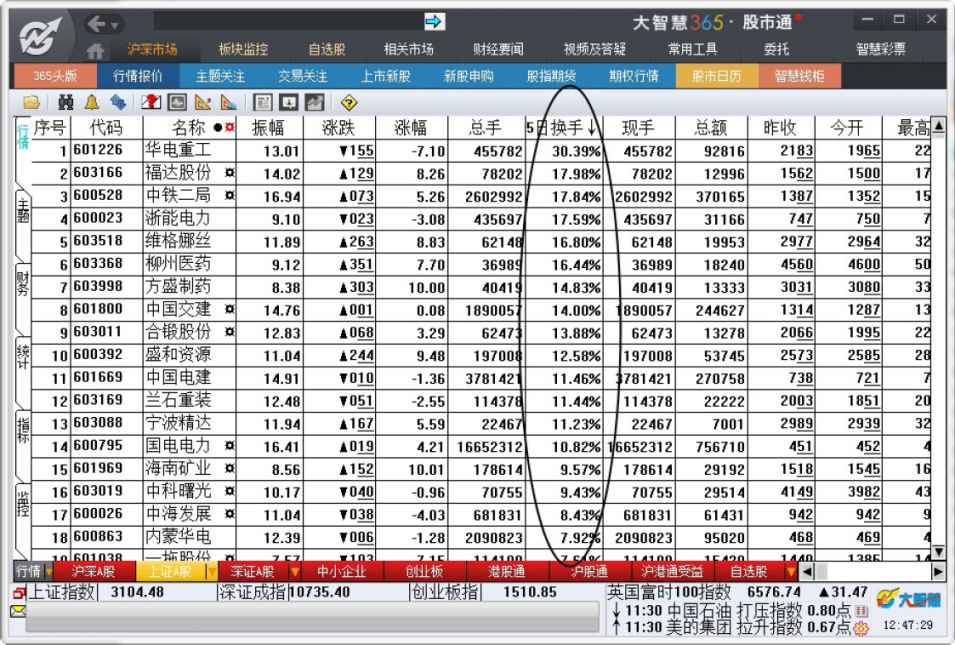Click vertical scrollbar down arrow
955x645 pixels.
point(939,552)
